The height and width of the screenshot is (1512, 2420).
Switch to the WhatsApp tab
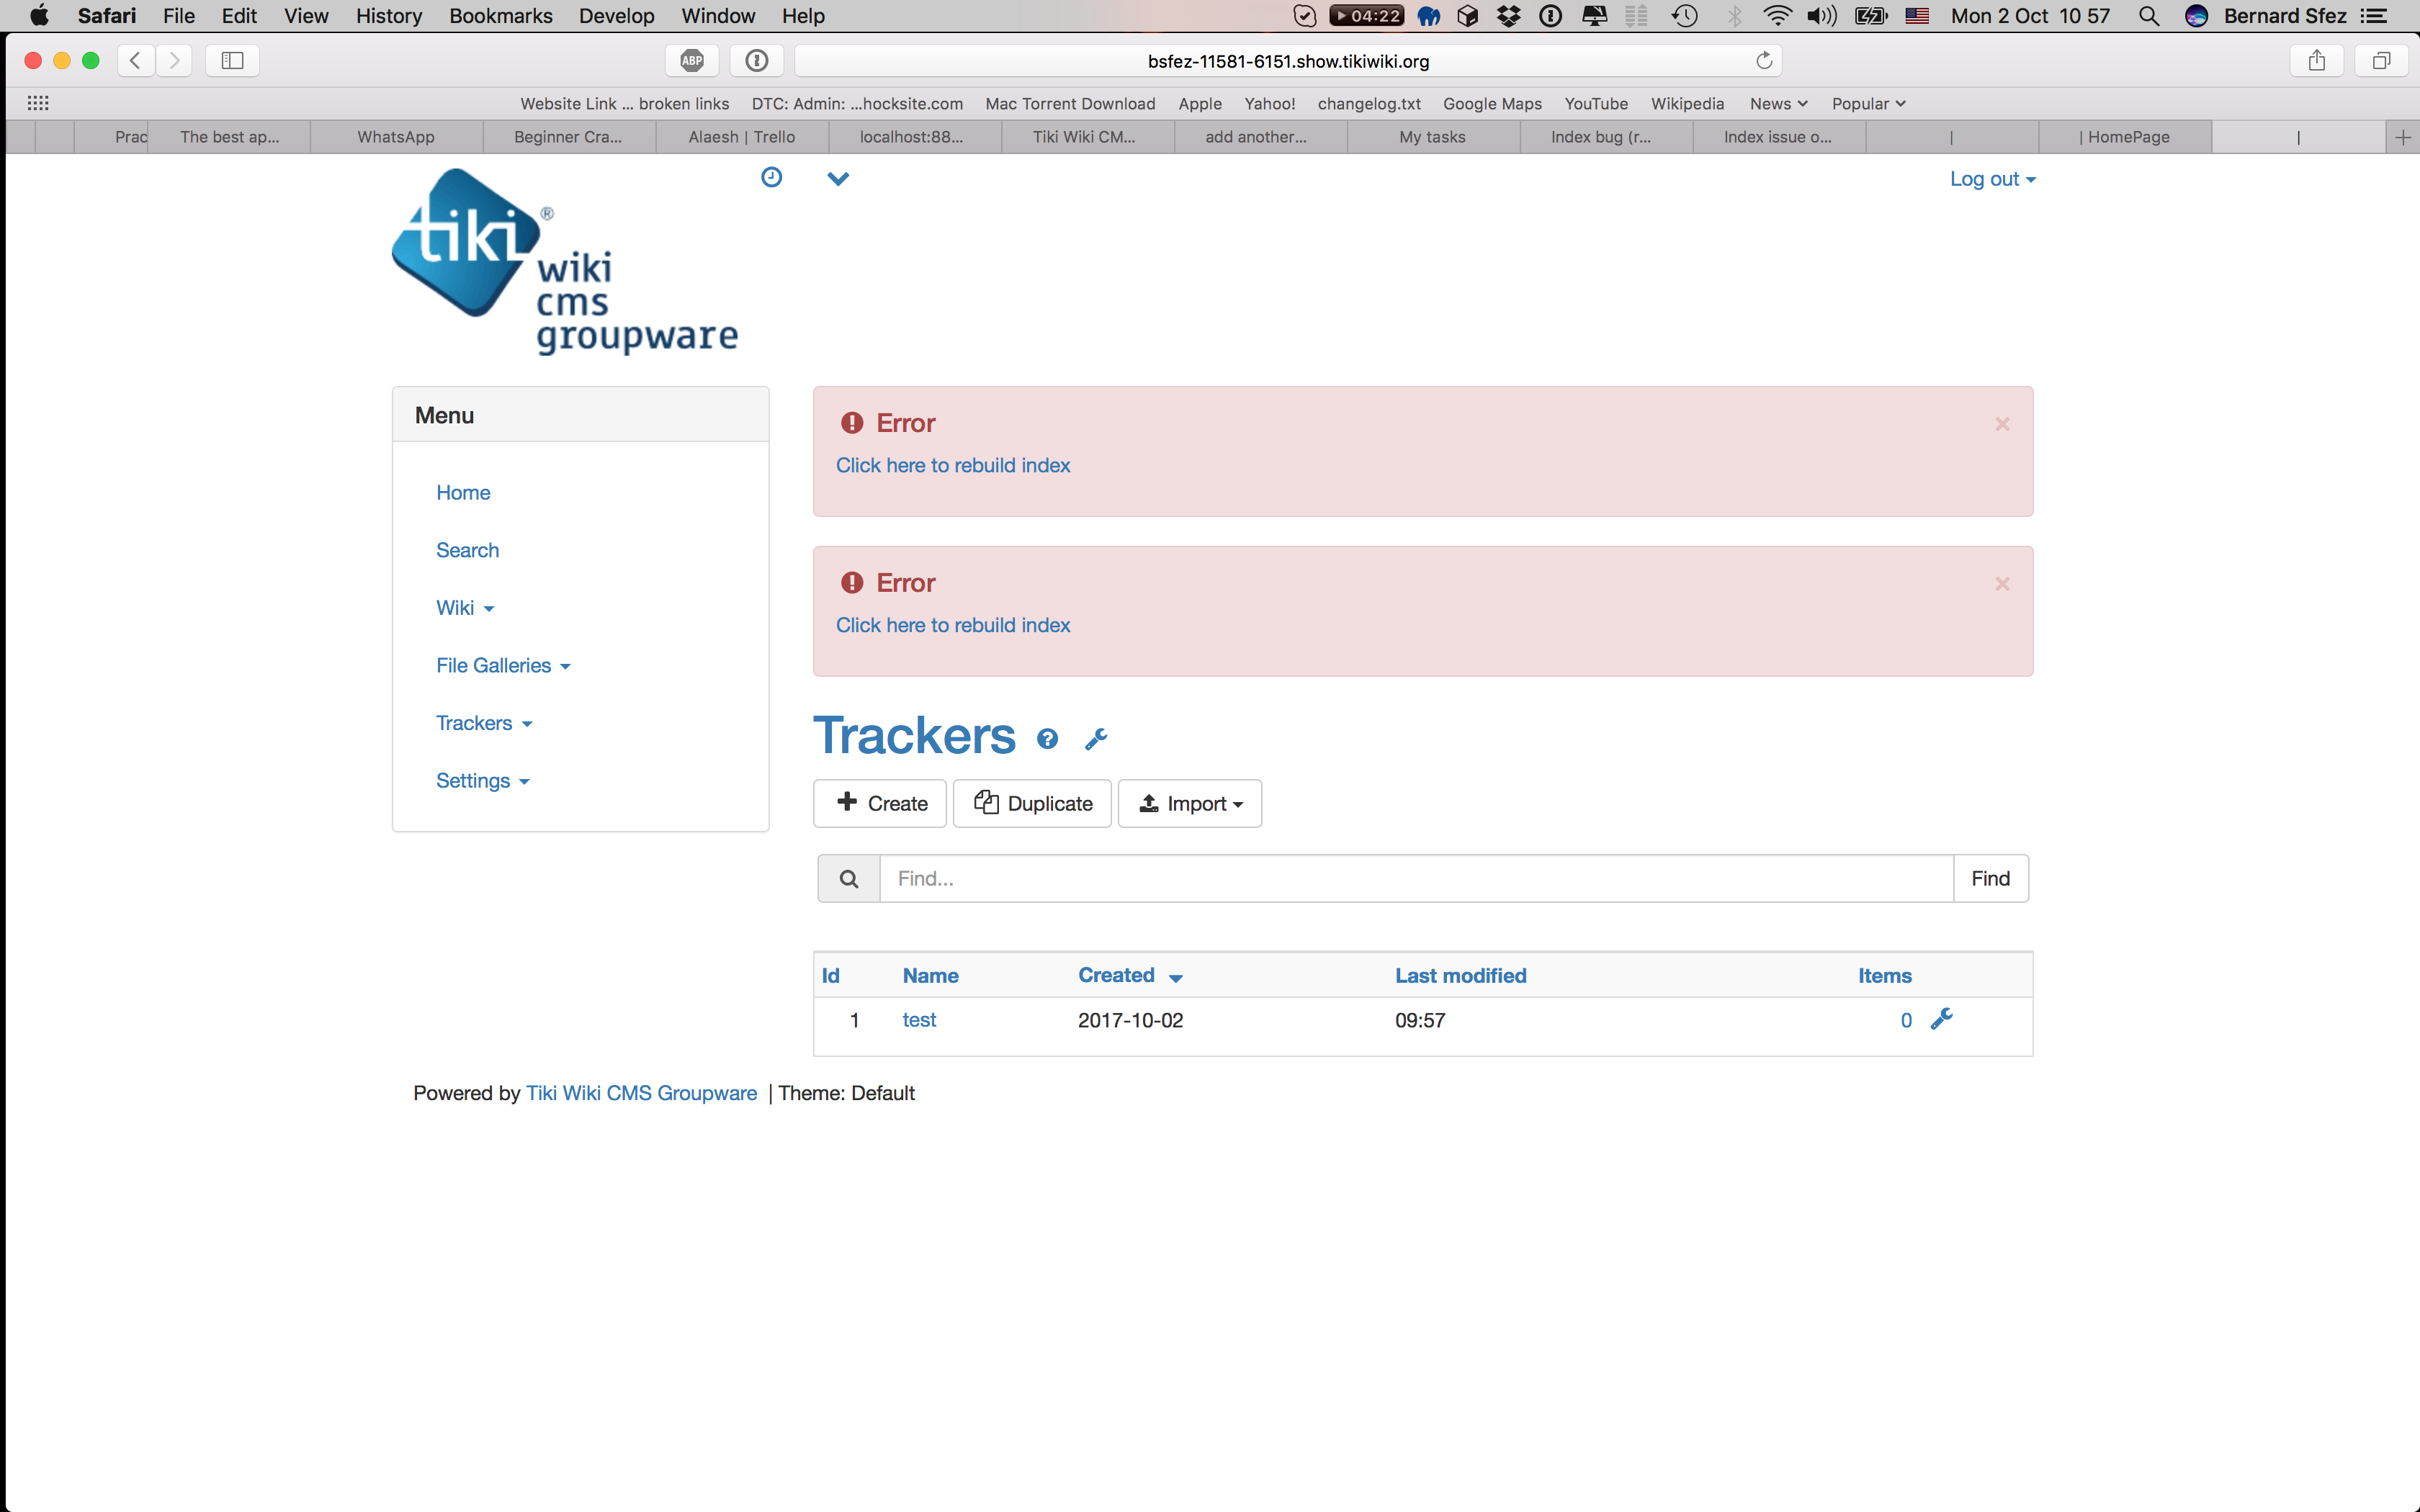tap(396, 137)
